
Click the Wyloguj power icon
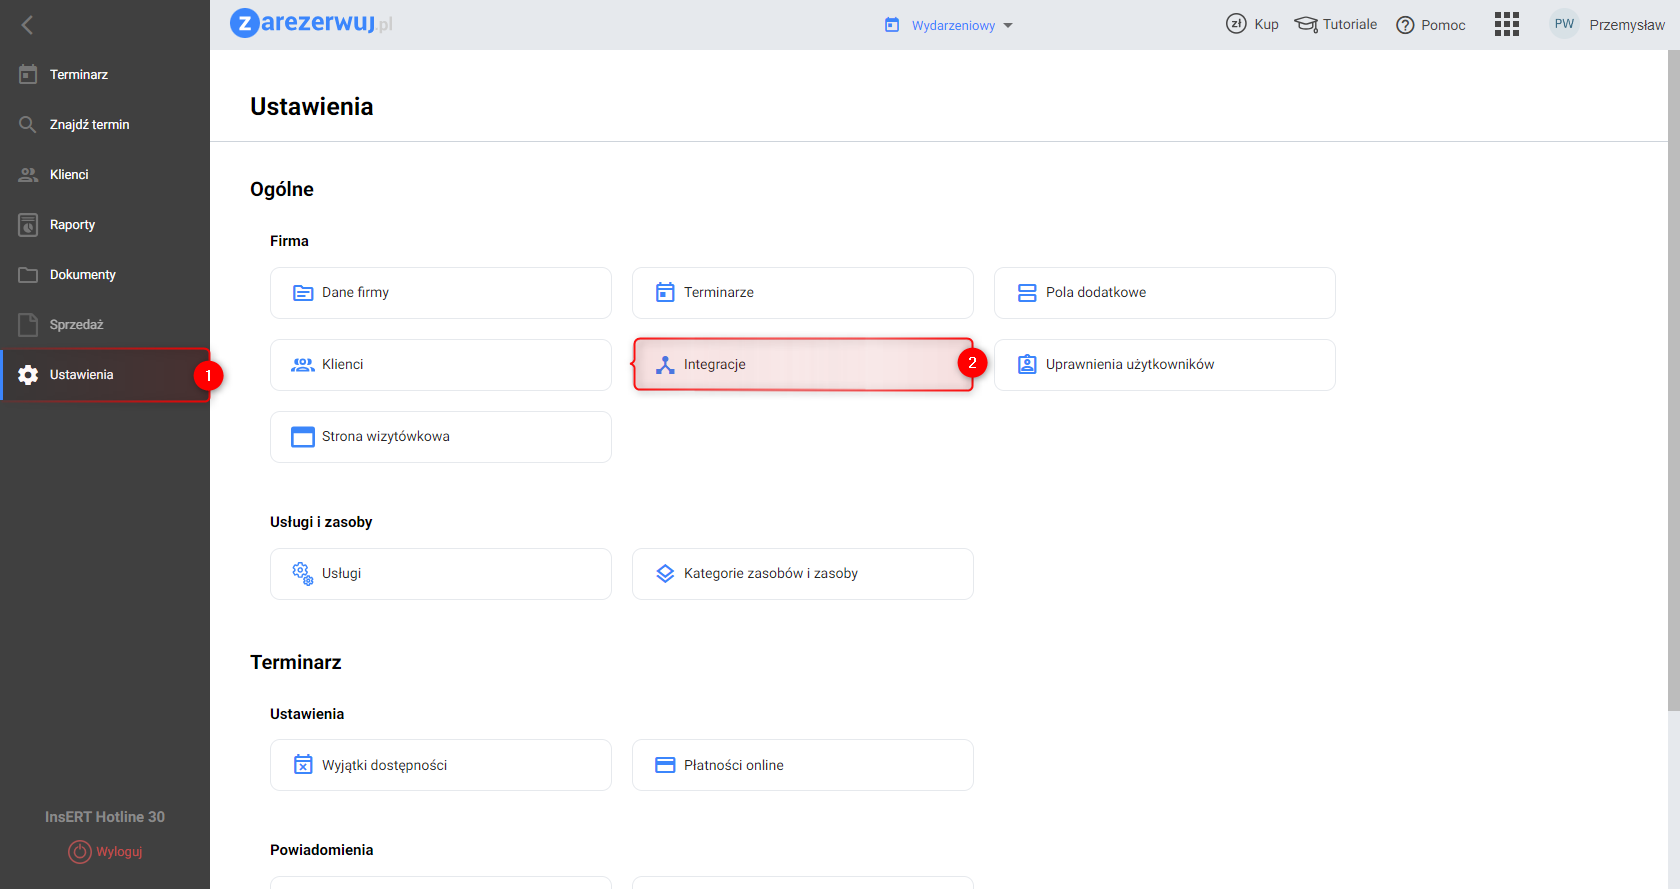(x=79, y=851)
